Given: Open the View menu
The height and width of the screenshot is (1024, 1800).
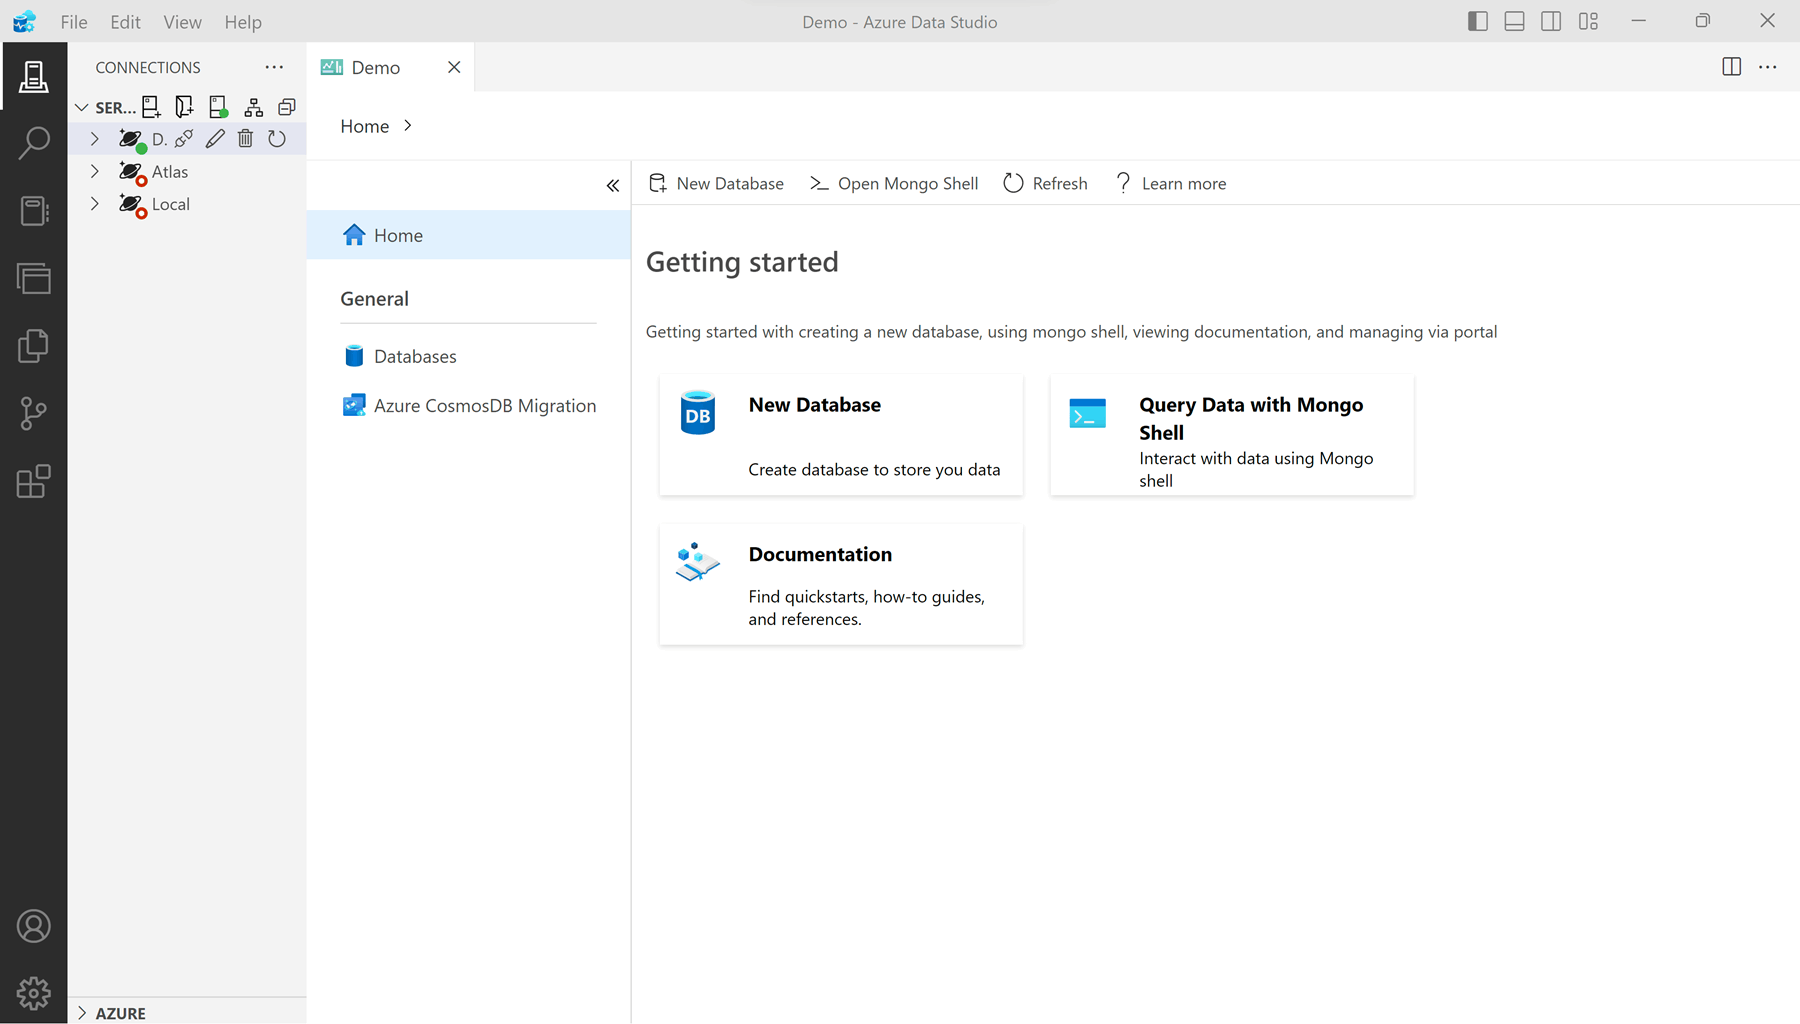Looking at the screenshot, I should pos(182,22).
